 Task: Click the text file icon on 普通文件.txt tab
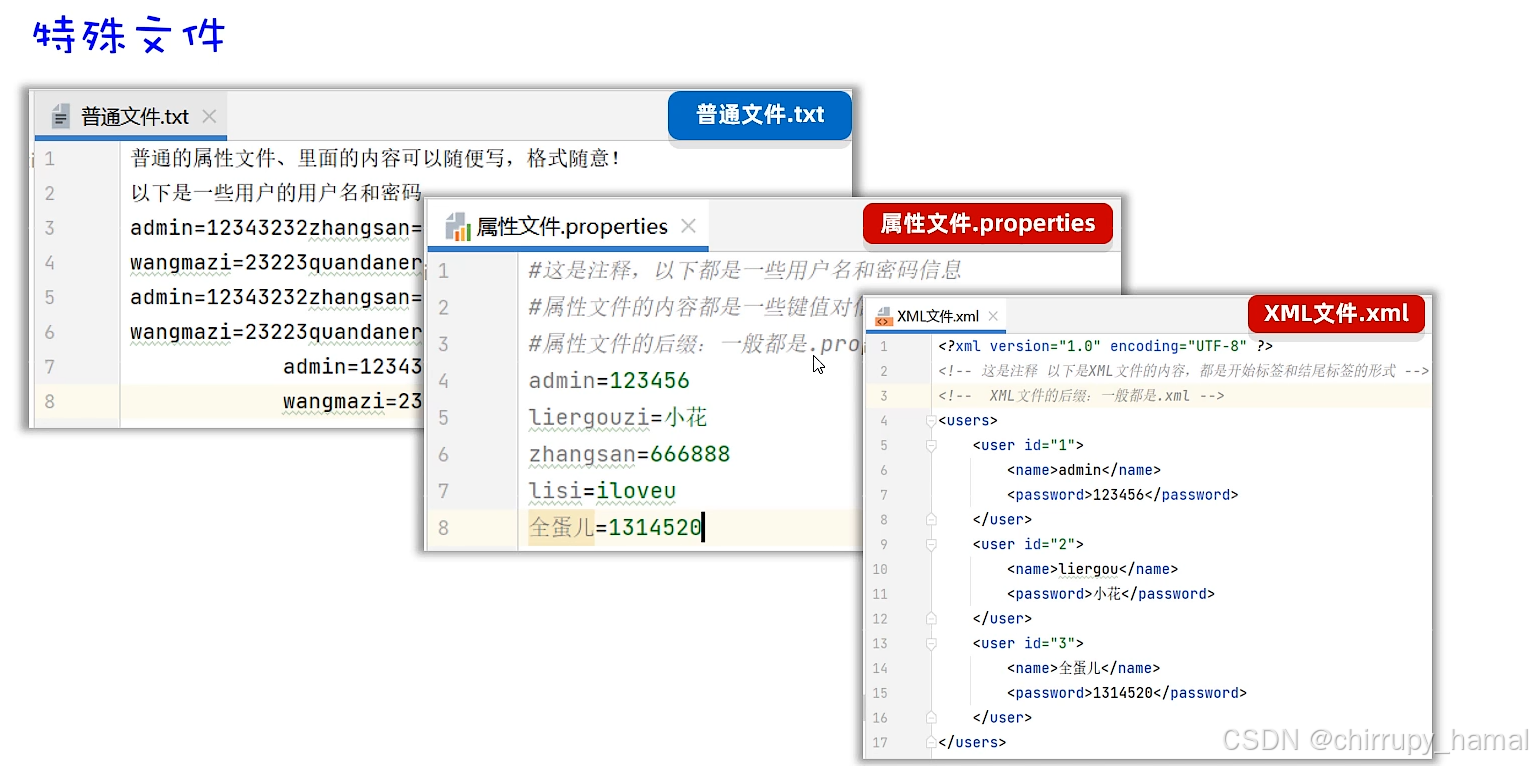coord(61,117)
